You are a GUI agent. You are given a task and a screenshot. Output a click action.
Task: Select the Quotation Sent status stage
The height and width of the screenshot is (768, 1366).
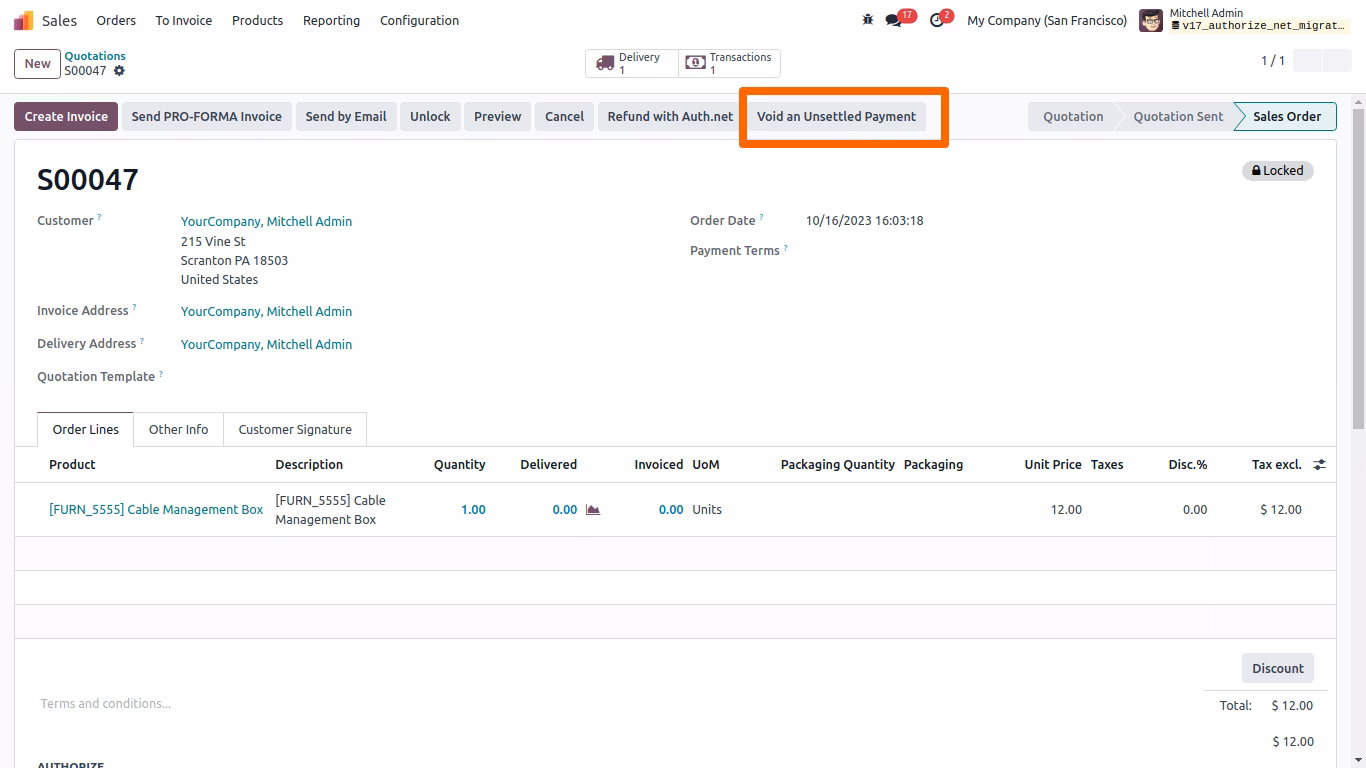(1178, 117)
